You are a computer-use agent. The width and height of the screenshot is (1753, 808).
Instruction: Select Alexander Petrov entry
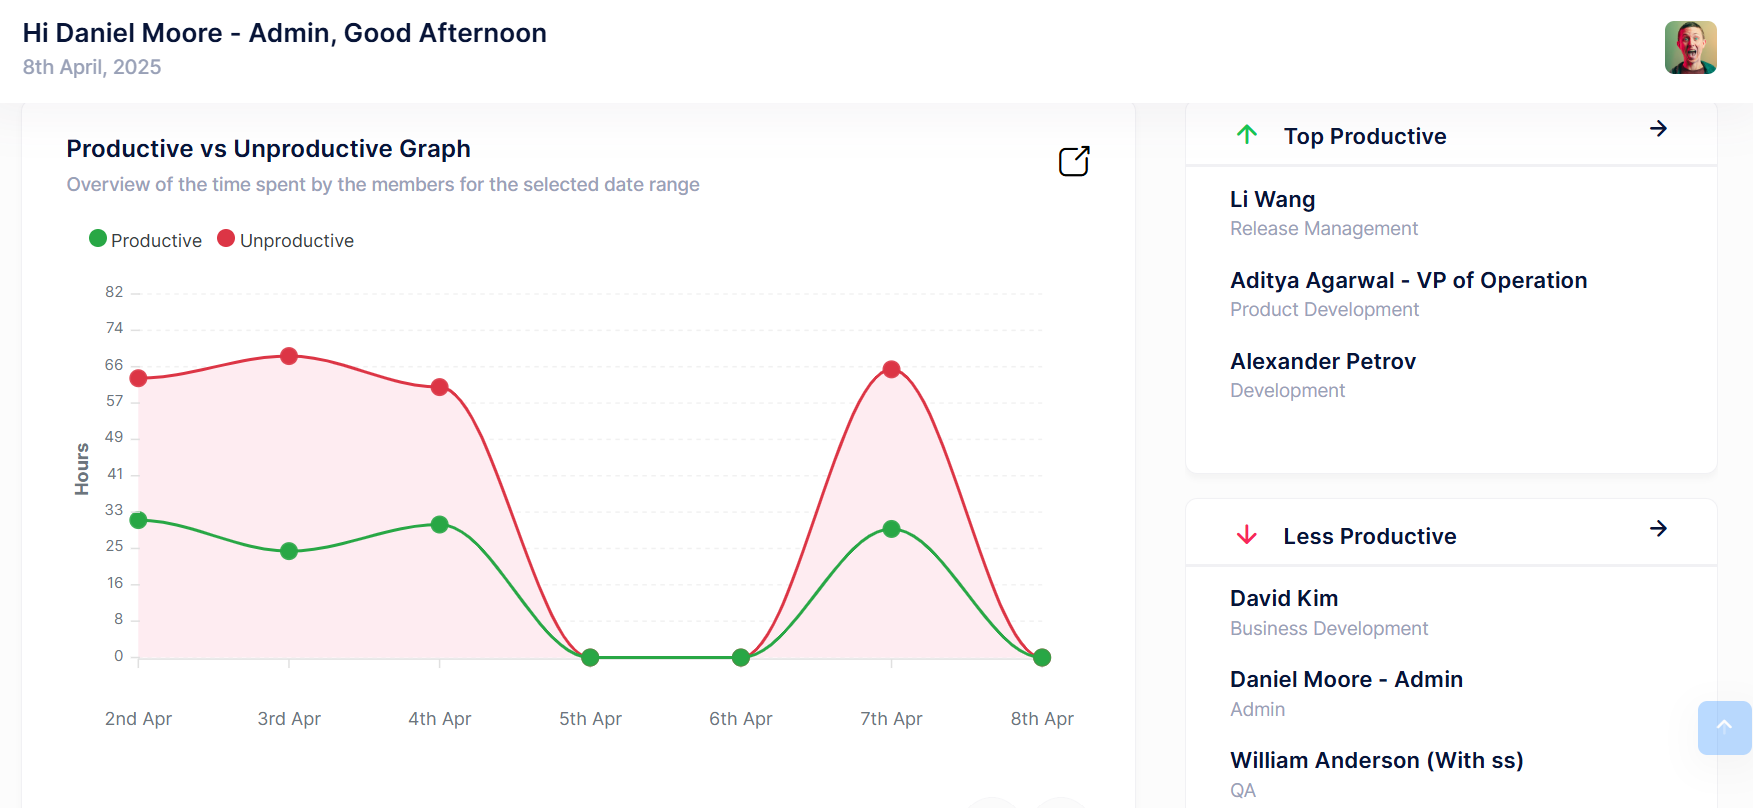[1323, 361]
